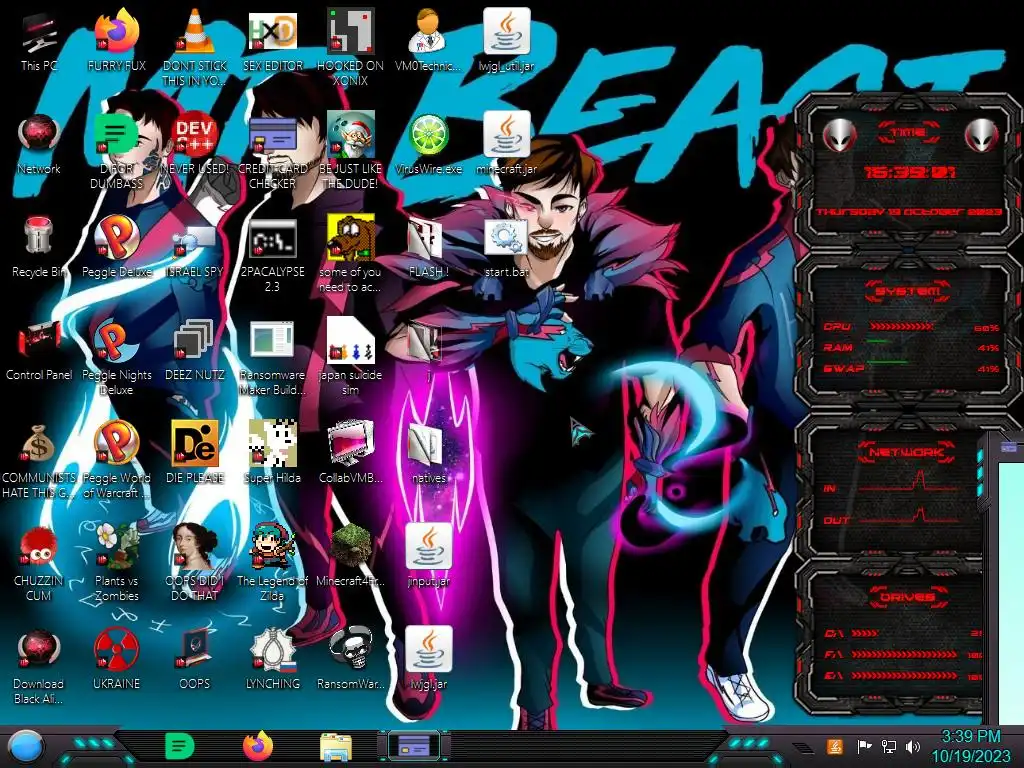The width and height of the screenshot is (1024, 768).
Task: Select the lwjgl.jar file
Action: coord(428,649)
